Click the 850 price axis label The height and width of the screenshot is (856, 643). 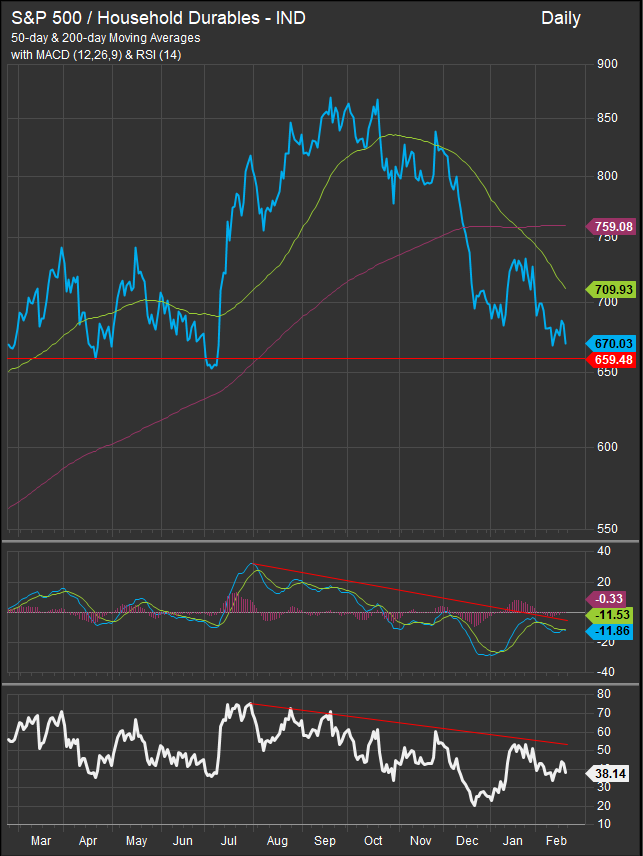(x=607, y=118)
